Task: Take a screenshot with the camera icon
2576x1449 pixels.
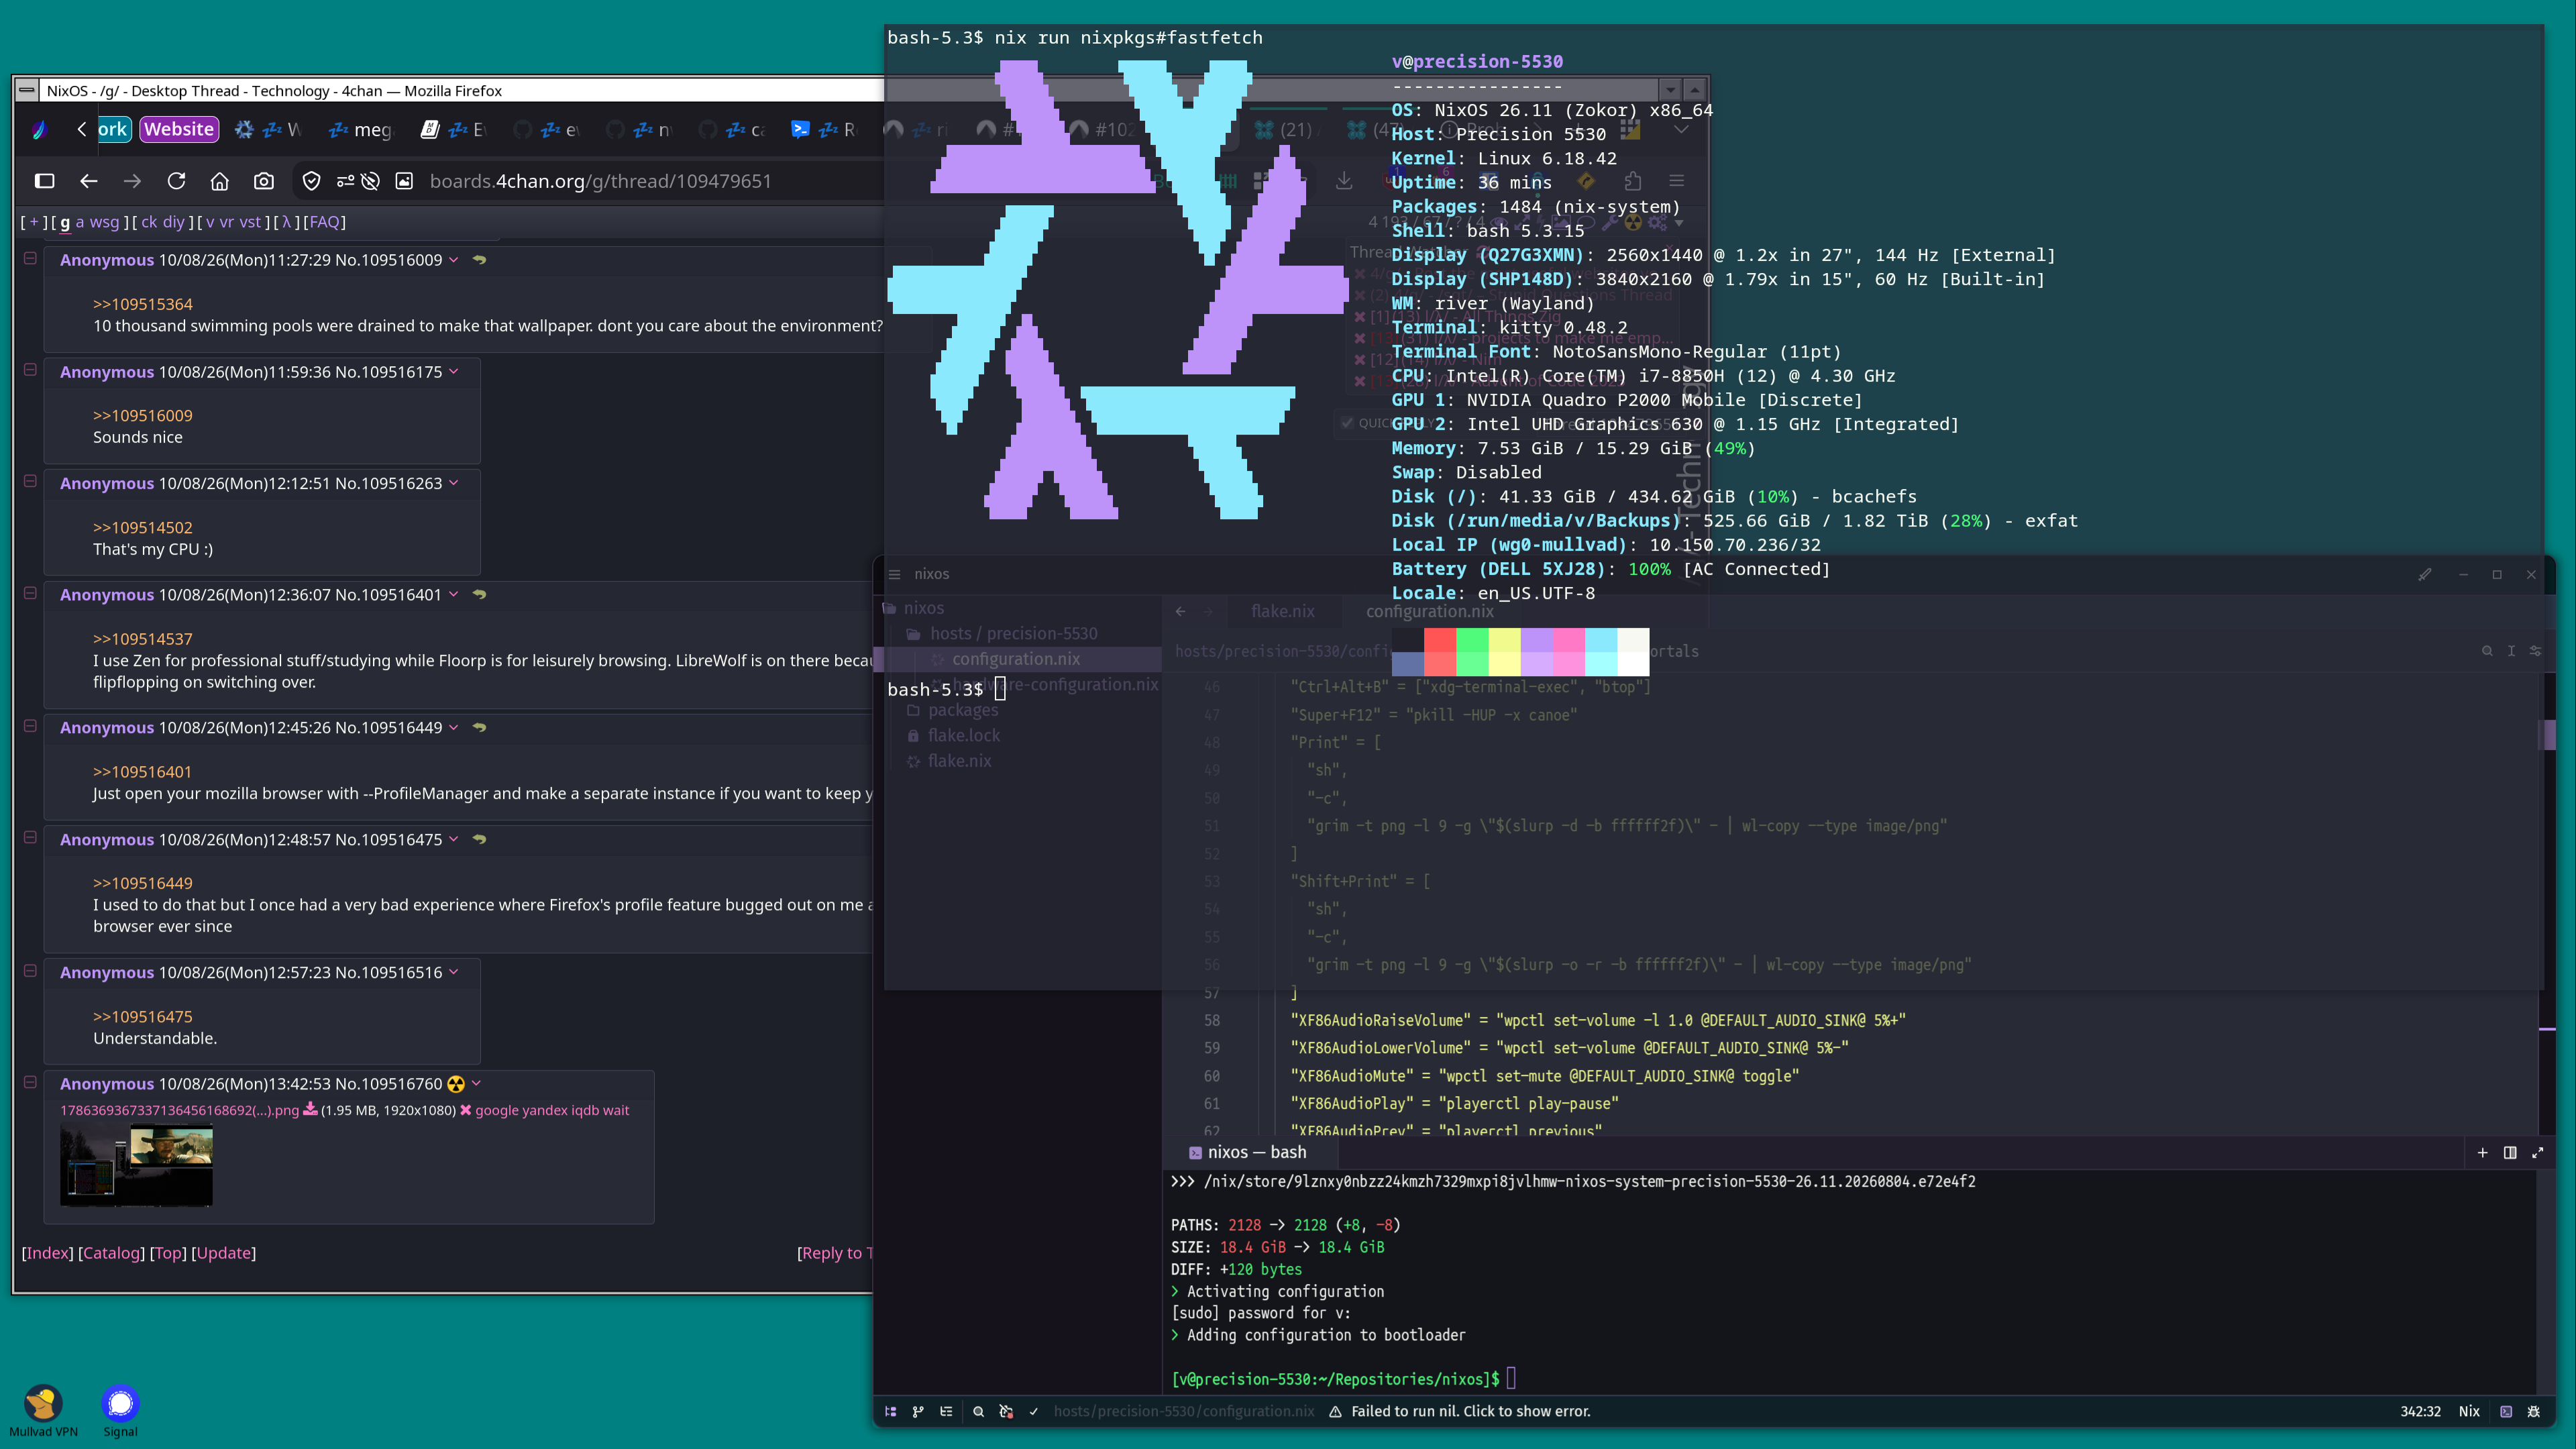Action: (264, 181)
